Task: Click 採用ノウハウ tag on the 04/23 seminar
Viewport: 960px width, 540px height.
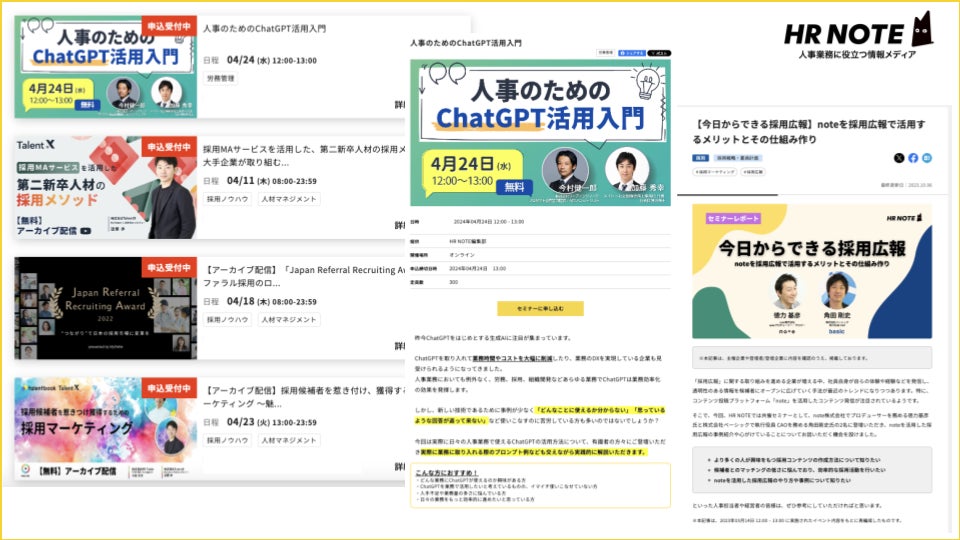Action: click(227, 440)
